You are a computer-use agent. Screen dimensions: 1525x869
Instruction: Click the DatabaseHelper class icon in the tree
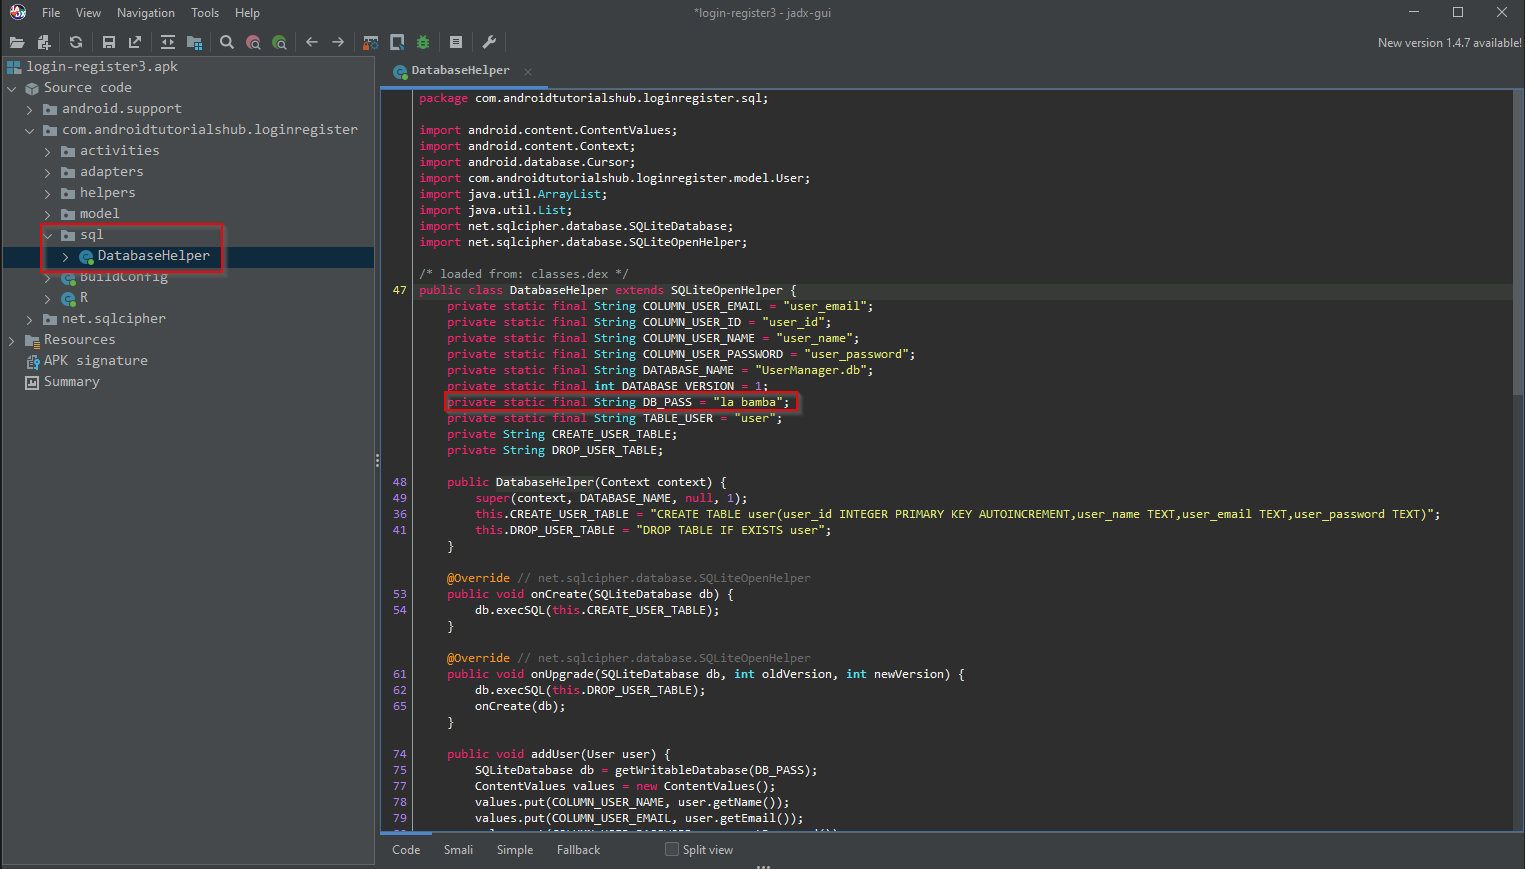[86, 257]
